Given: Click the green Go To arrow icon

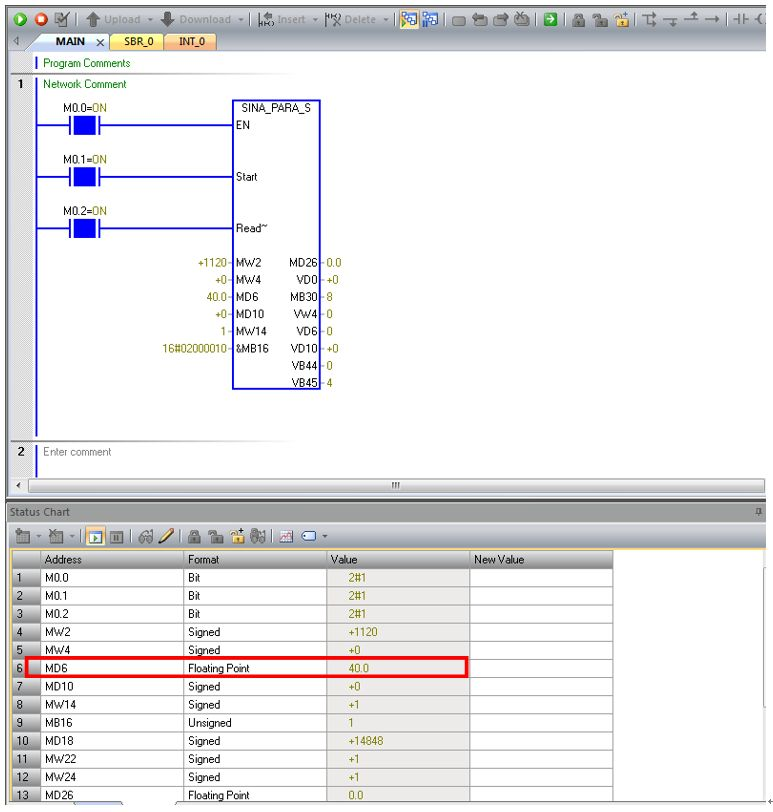Looking at the screenshot, I should pos(550,20).
